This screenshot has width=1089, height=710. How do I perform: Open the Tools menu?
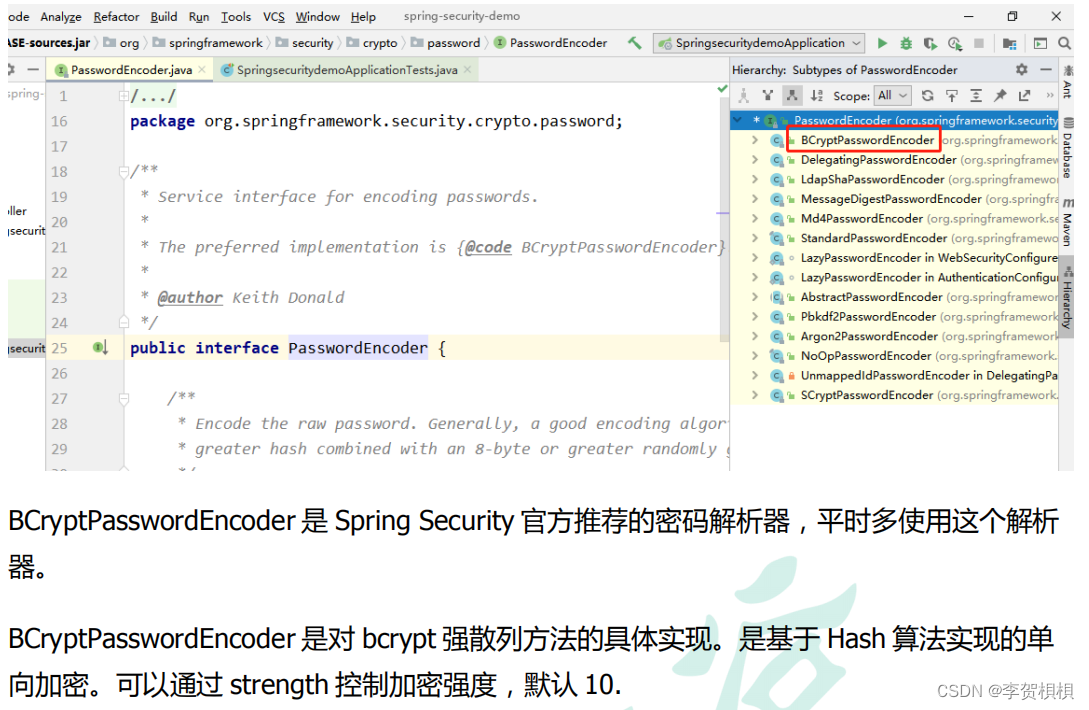click(236, 17)
